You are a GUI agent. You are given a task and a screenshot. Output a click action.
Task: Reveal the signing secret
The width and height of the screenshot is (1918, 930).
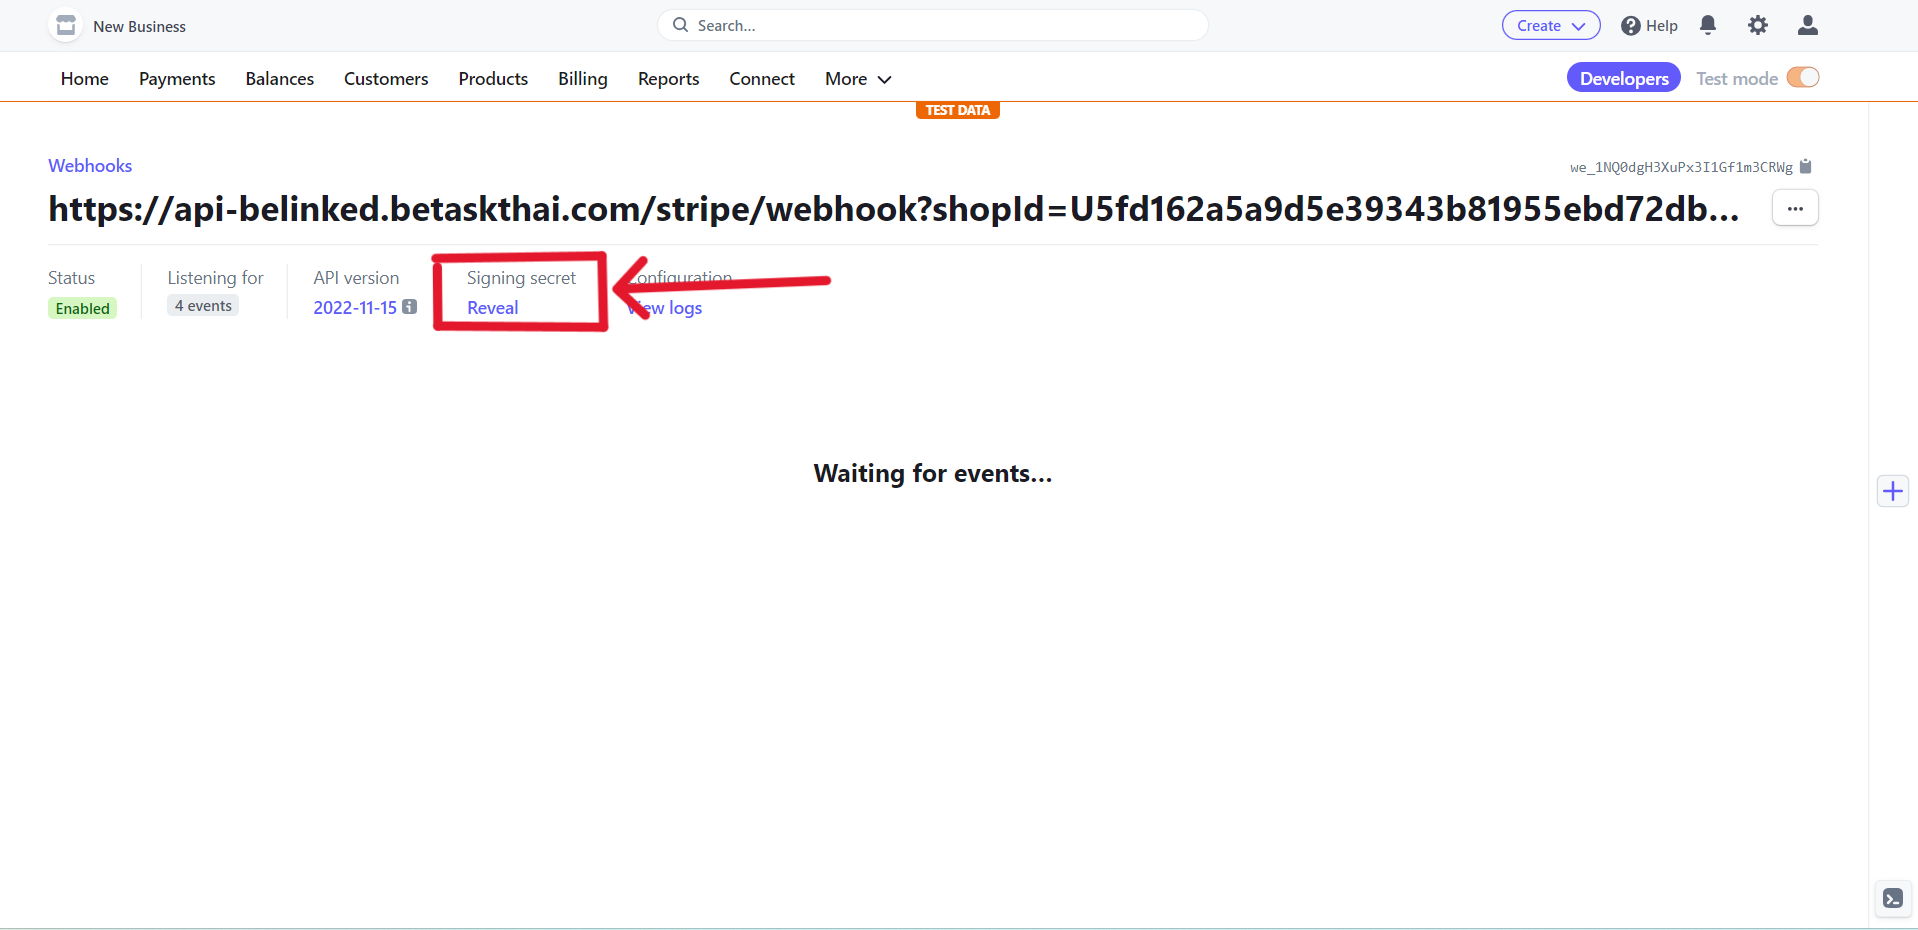(493, 308)
